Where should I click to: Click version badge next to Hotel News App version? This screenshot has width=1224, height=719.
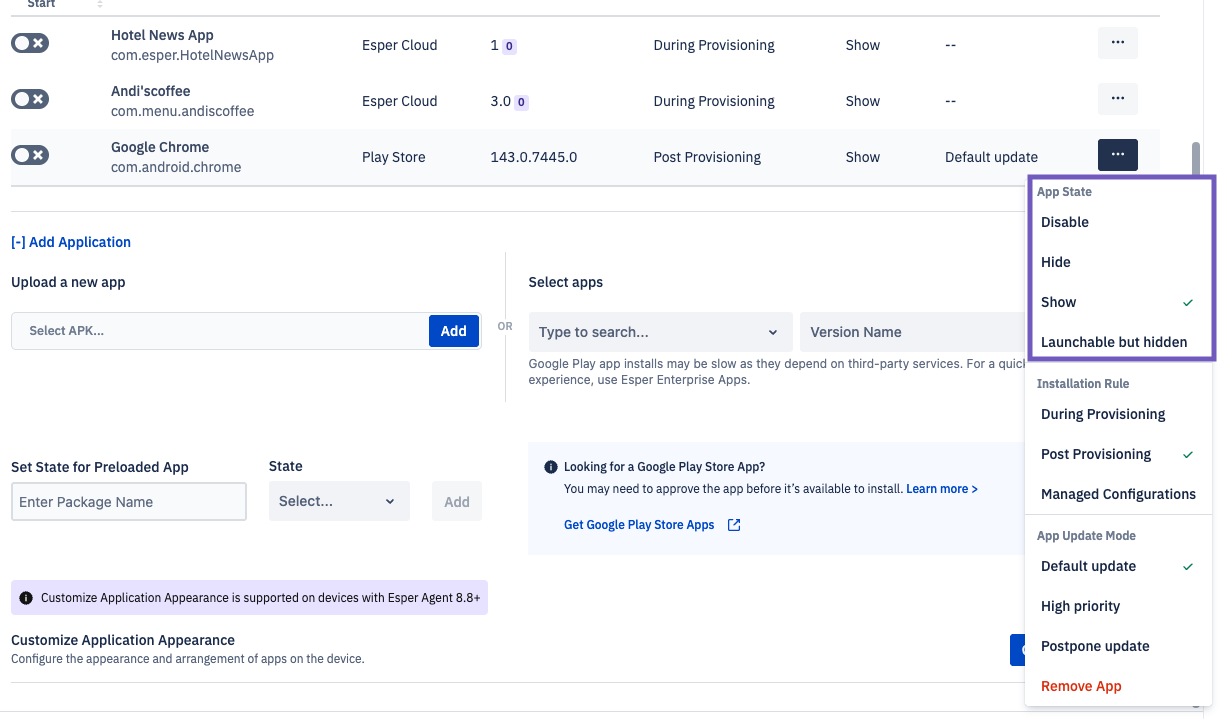pos(509,46)
